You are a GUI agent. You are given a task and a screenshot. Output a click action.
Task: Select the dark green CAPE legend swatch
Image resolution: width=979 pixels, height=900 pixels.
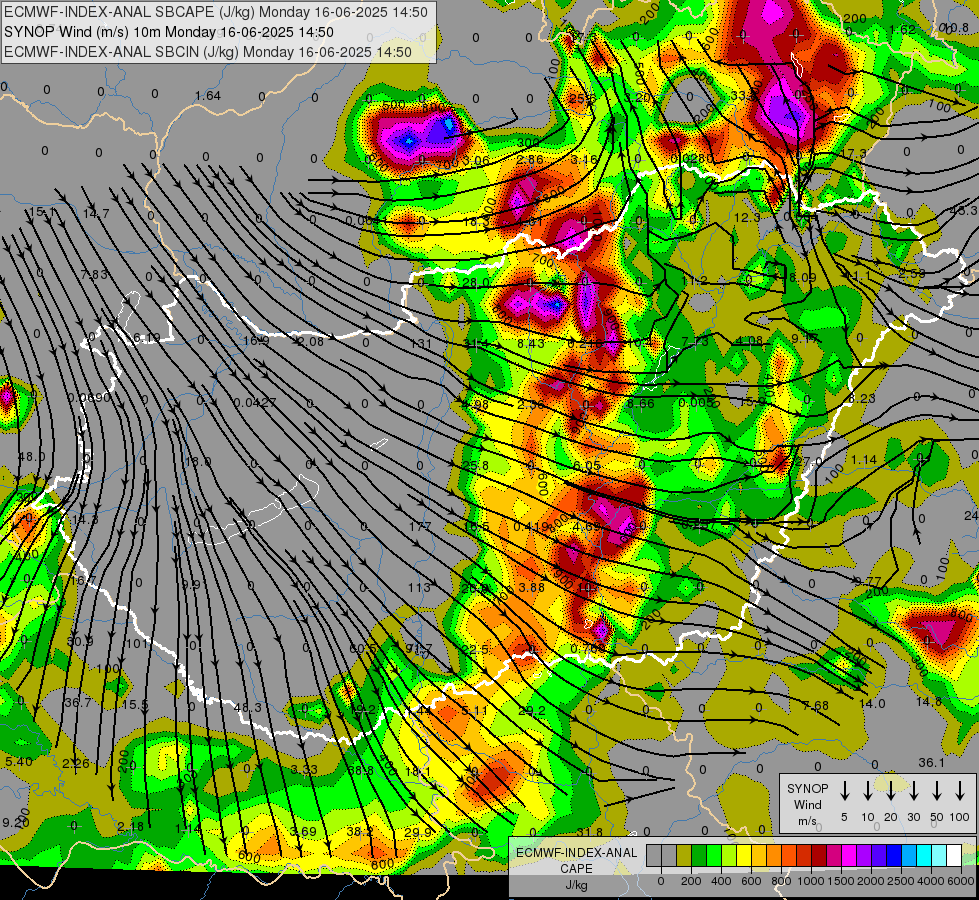(699, 855)
